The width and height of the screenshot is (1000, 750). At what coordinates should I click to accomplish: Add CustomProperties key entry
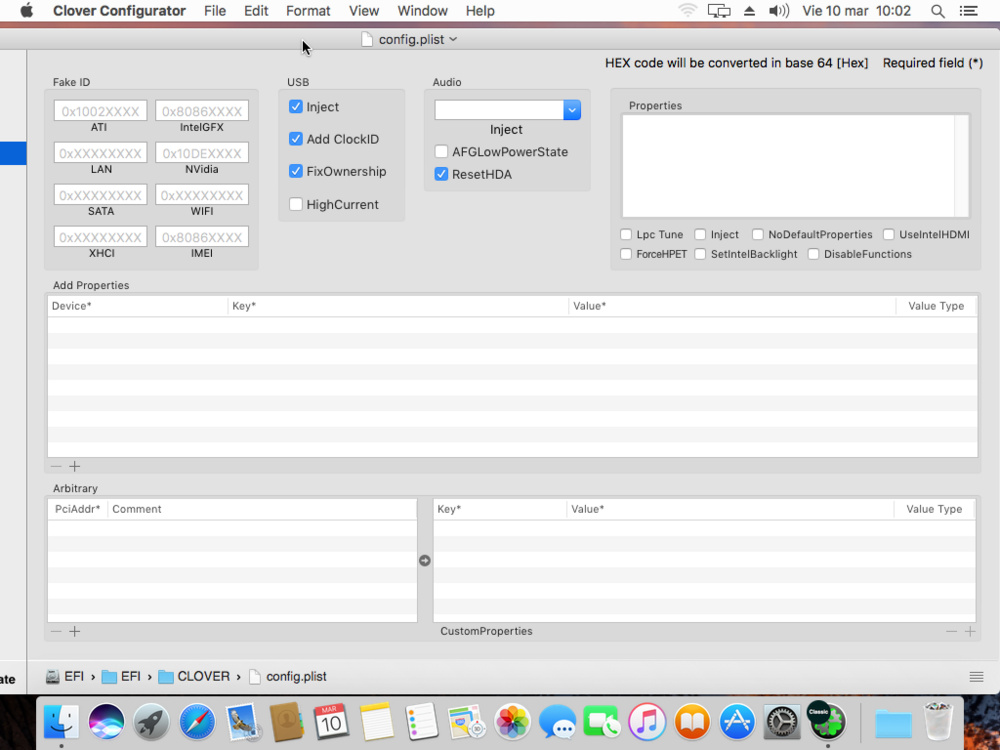(x=970, y=631)
